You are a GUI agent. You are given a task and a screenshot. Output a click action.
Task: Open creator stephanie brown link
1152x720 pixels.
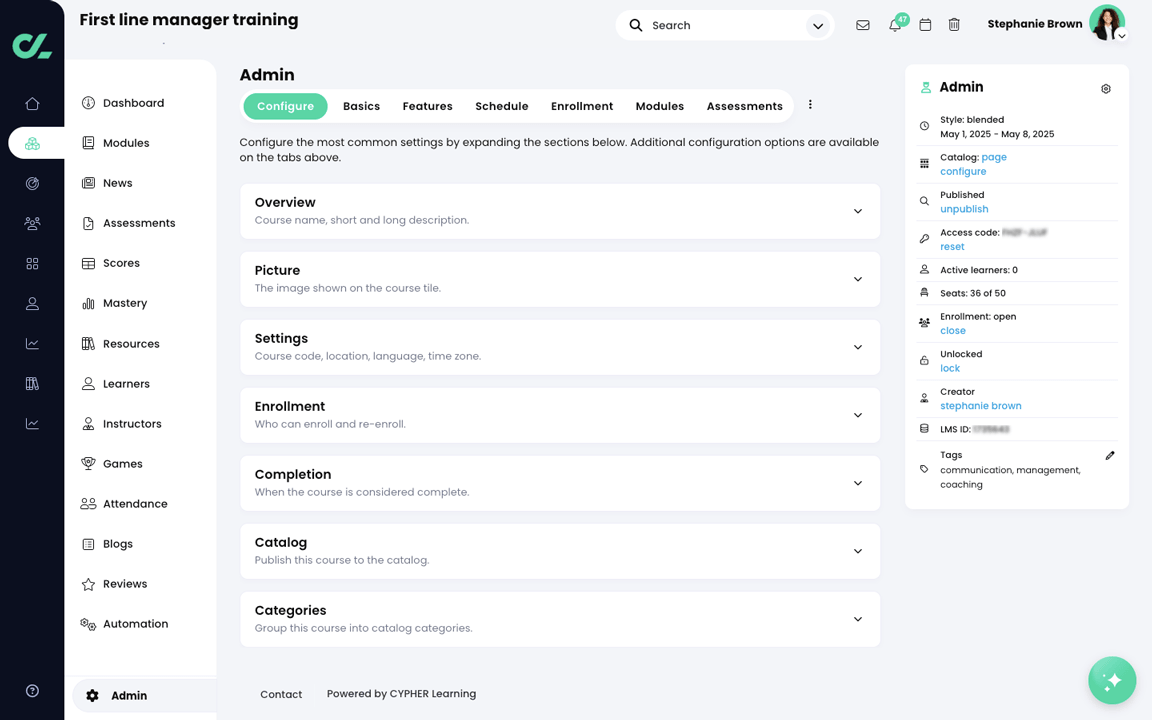click(x=981, y=406)
